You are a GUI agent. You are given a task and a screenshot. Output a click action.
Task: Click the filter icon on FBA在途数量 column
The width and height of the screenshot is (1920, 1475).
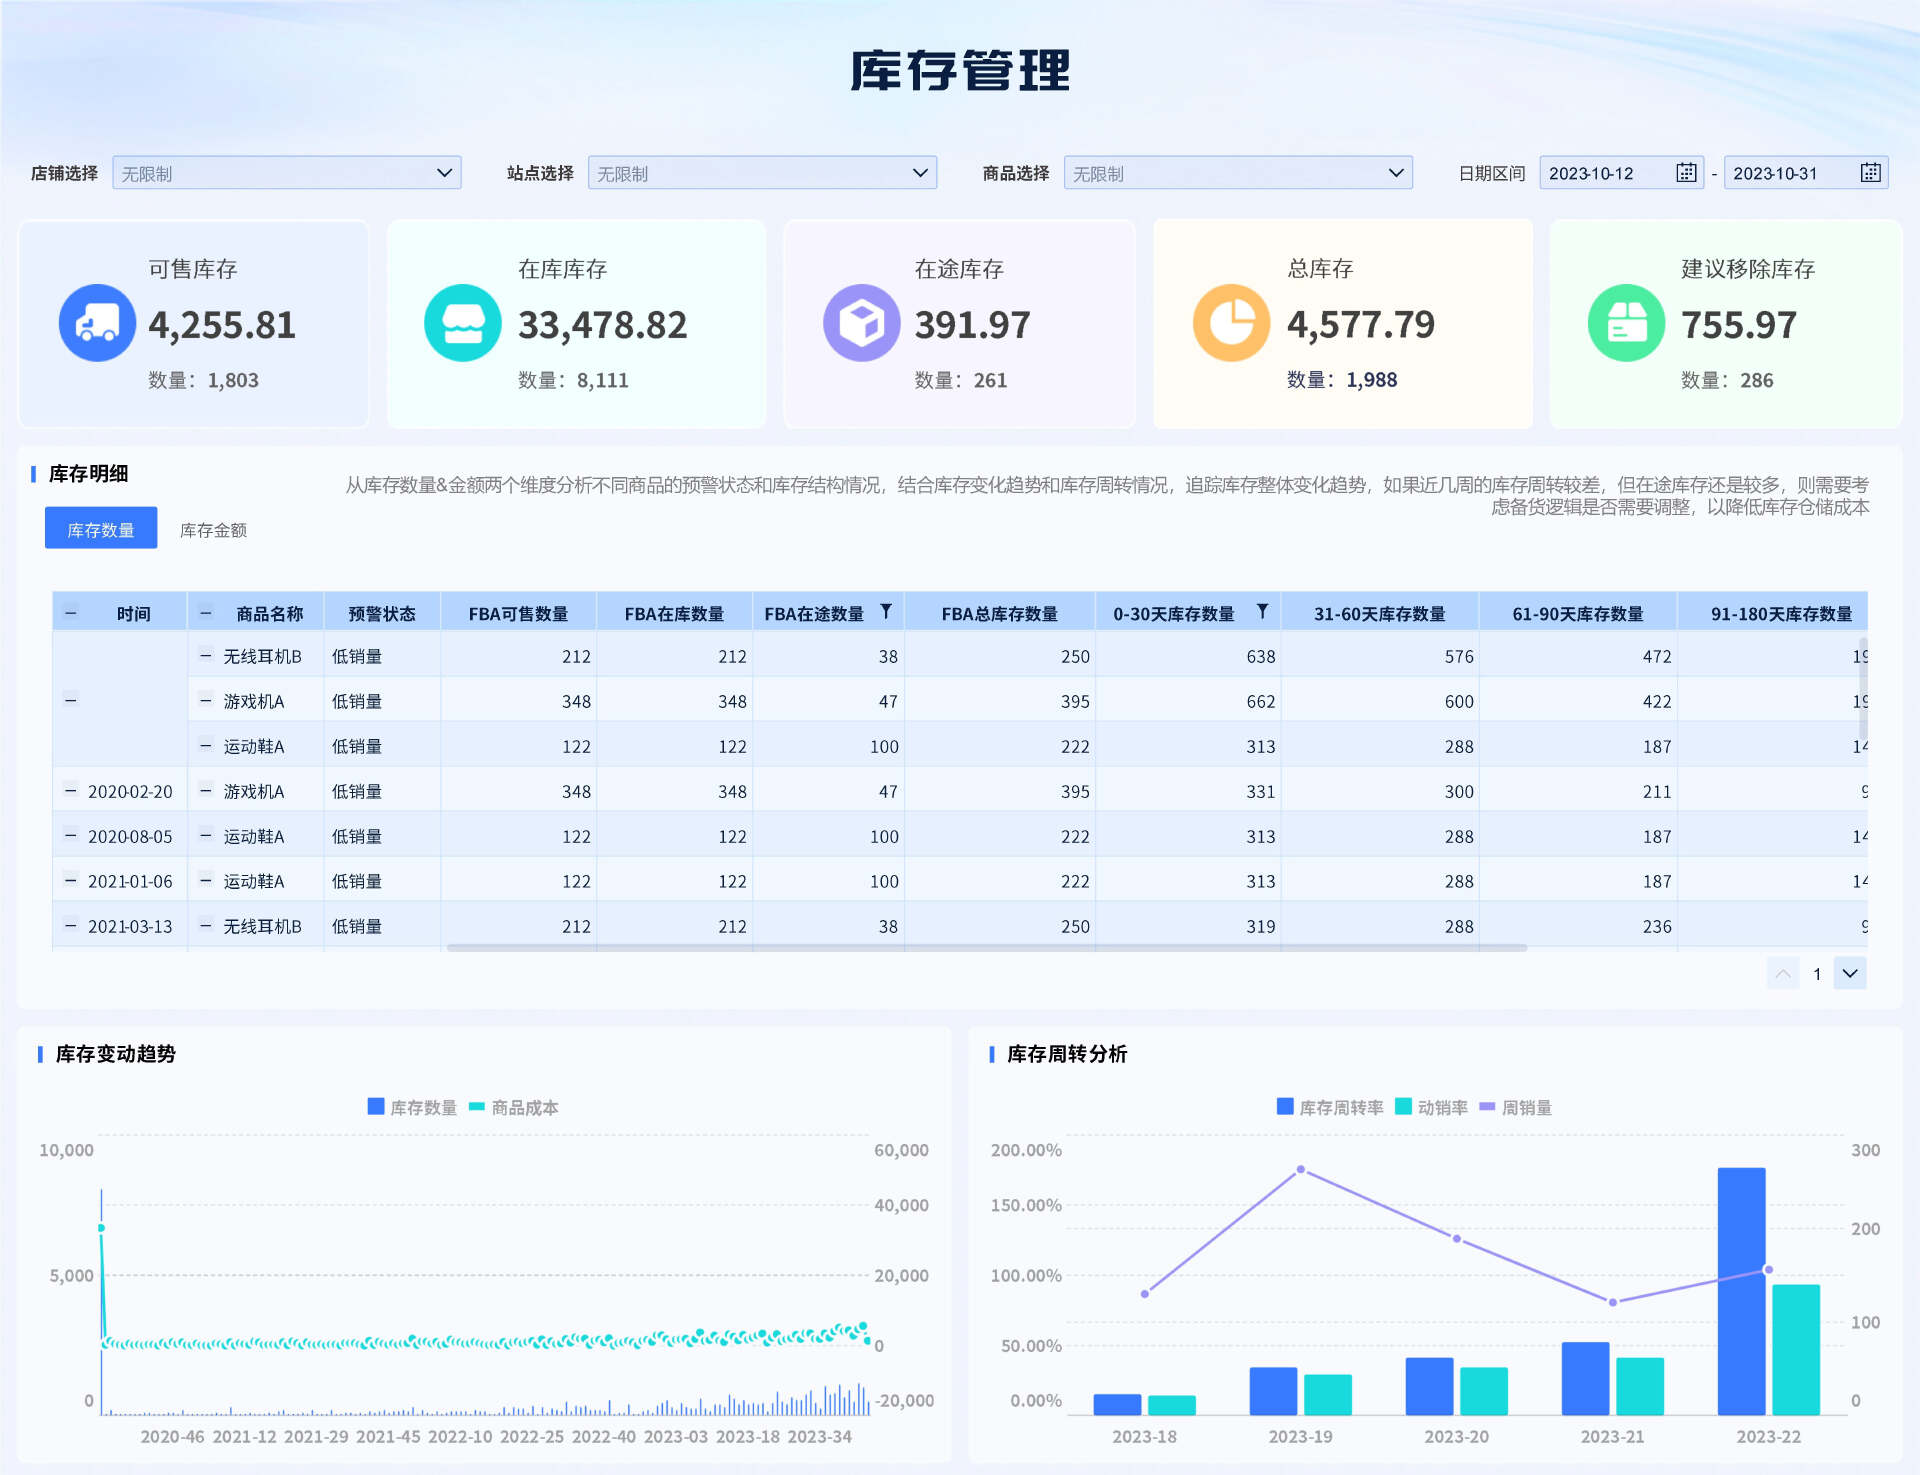886,611
